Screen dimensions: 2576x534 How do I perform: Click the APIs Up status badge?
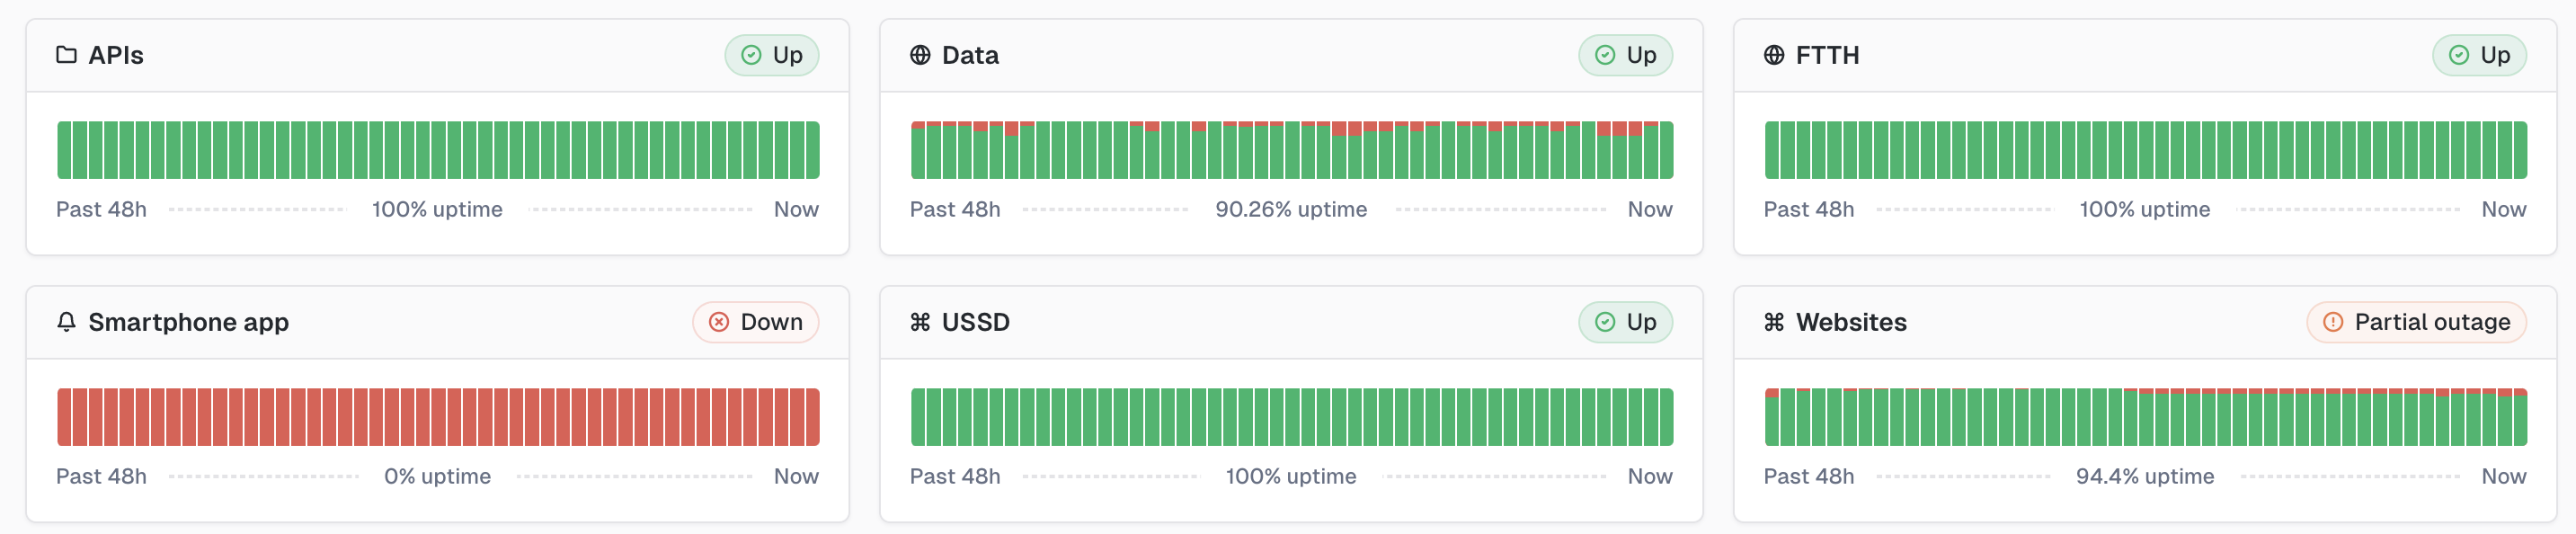click(x=772, y=55)
